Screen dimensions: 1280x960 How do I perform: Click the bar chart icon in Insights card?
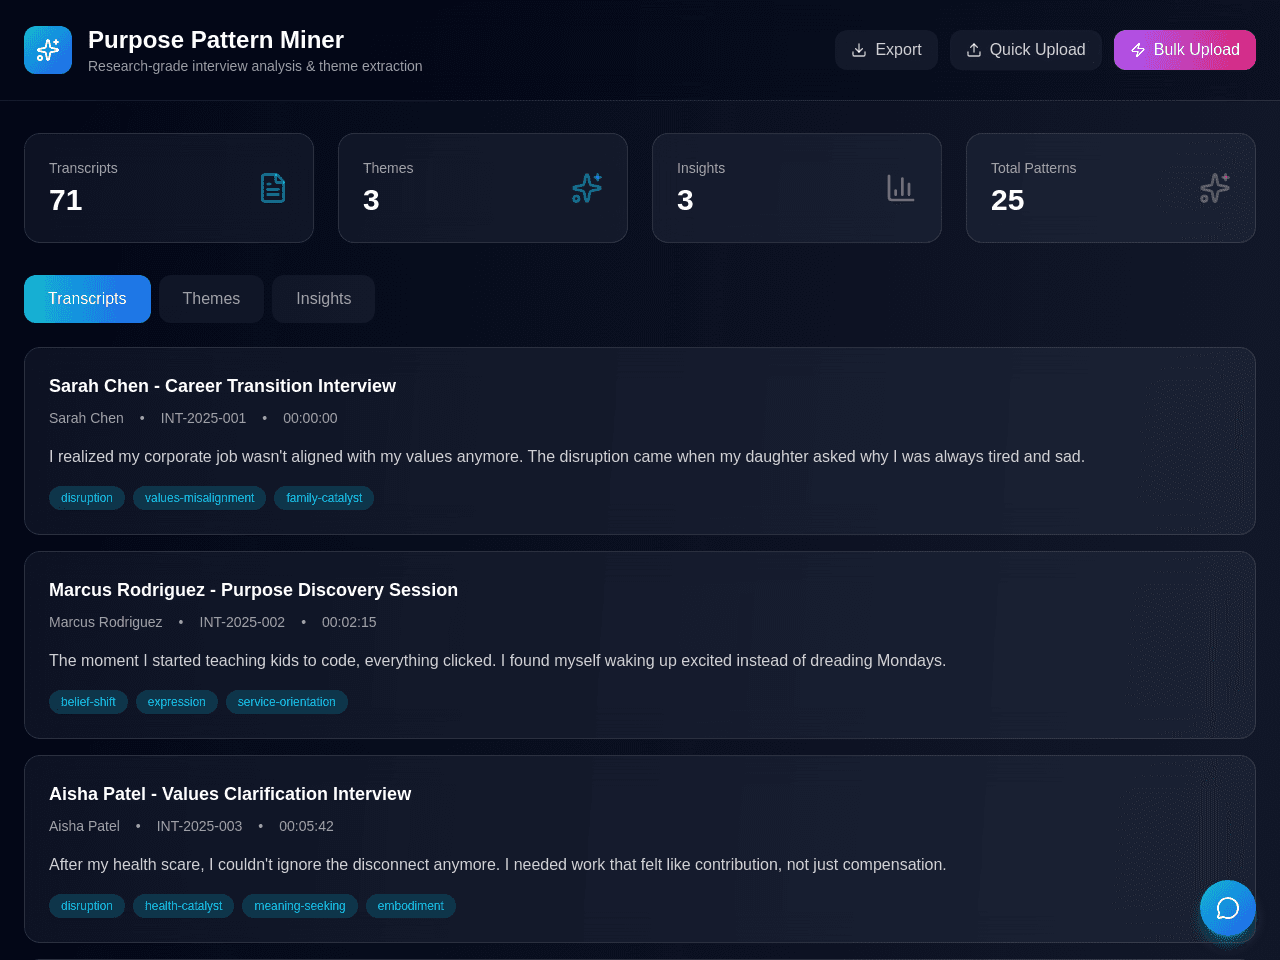pos(901,188)
